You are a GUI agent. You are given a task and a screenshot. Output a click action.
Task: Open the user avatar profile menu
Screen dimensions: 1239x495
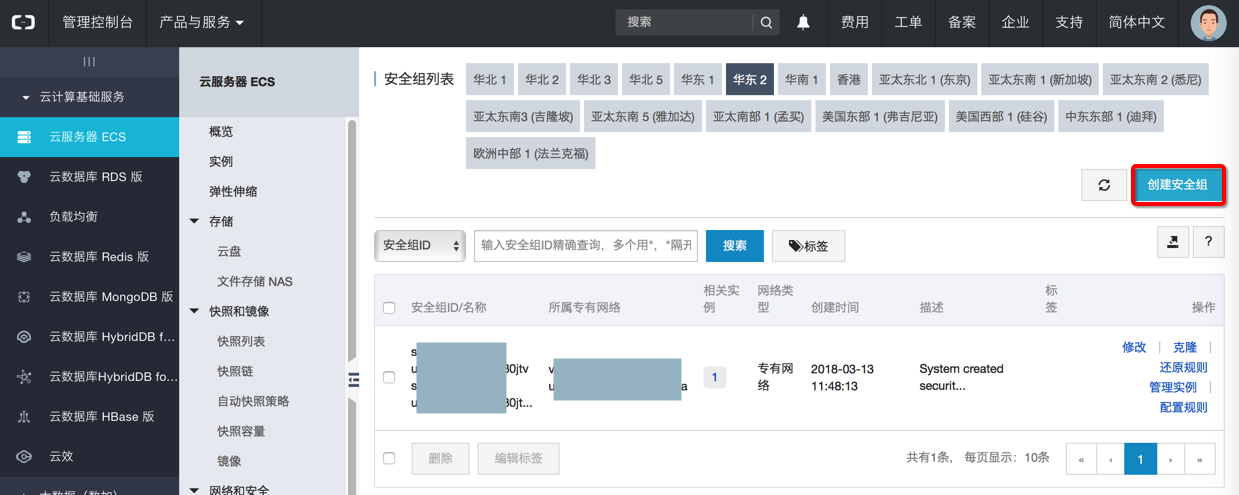click(1208, 22)
